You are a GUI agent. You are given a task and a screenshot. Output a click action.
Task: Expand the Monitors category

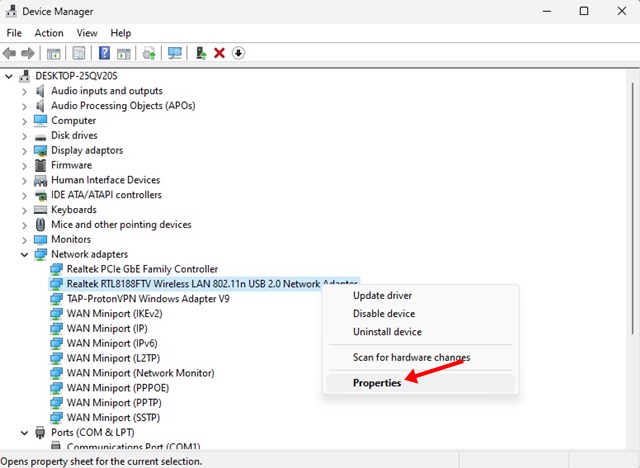(x=24, y=240)
